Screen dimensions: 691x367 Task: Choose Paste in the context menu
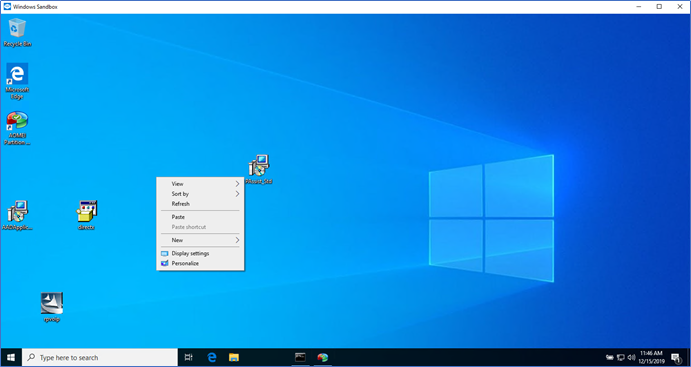tap(200, 217)
